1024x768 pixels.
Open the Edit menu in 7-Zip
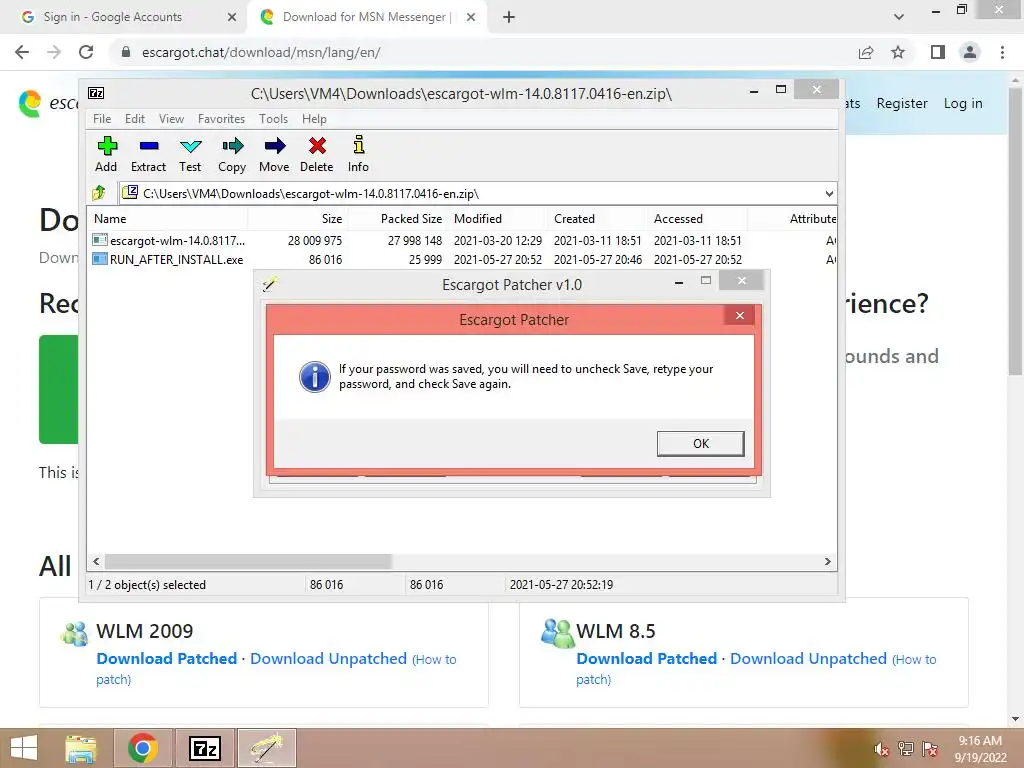coord(135,119)
